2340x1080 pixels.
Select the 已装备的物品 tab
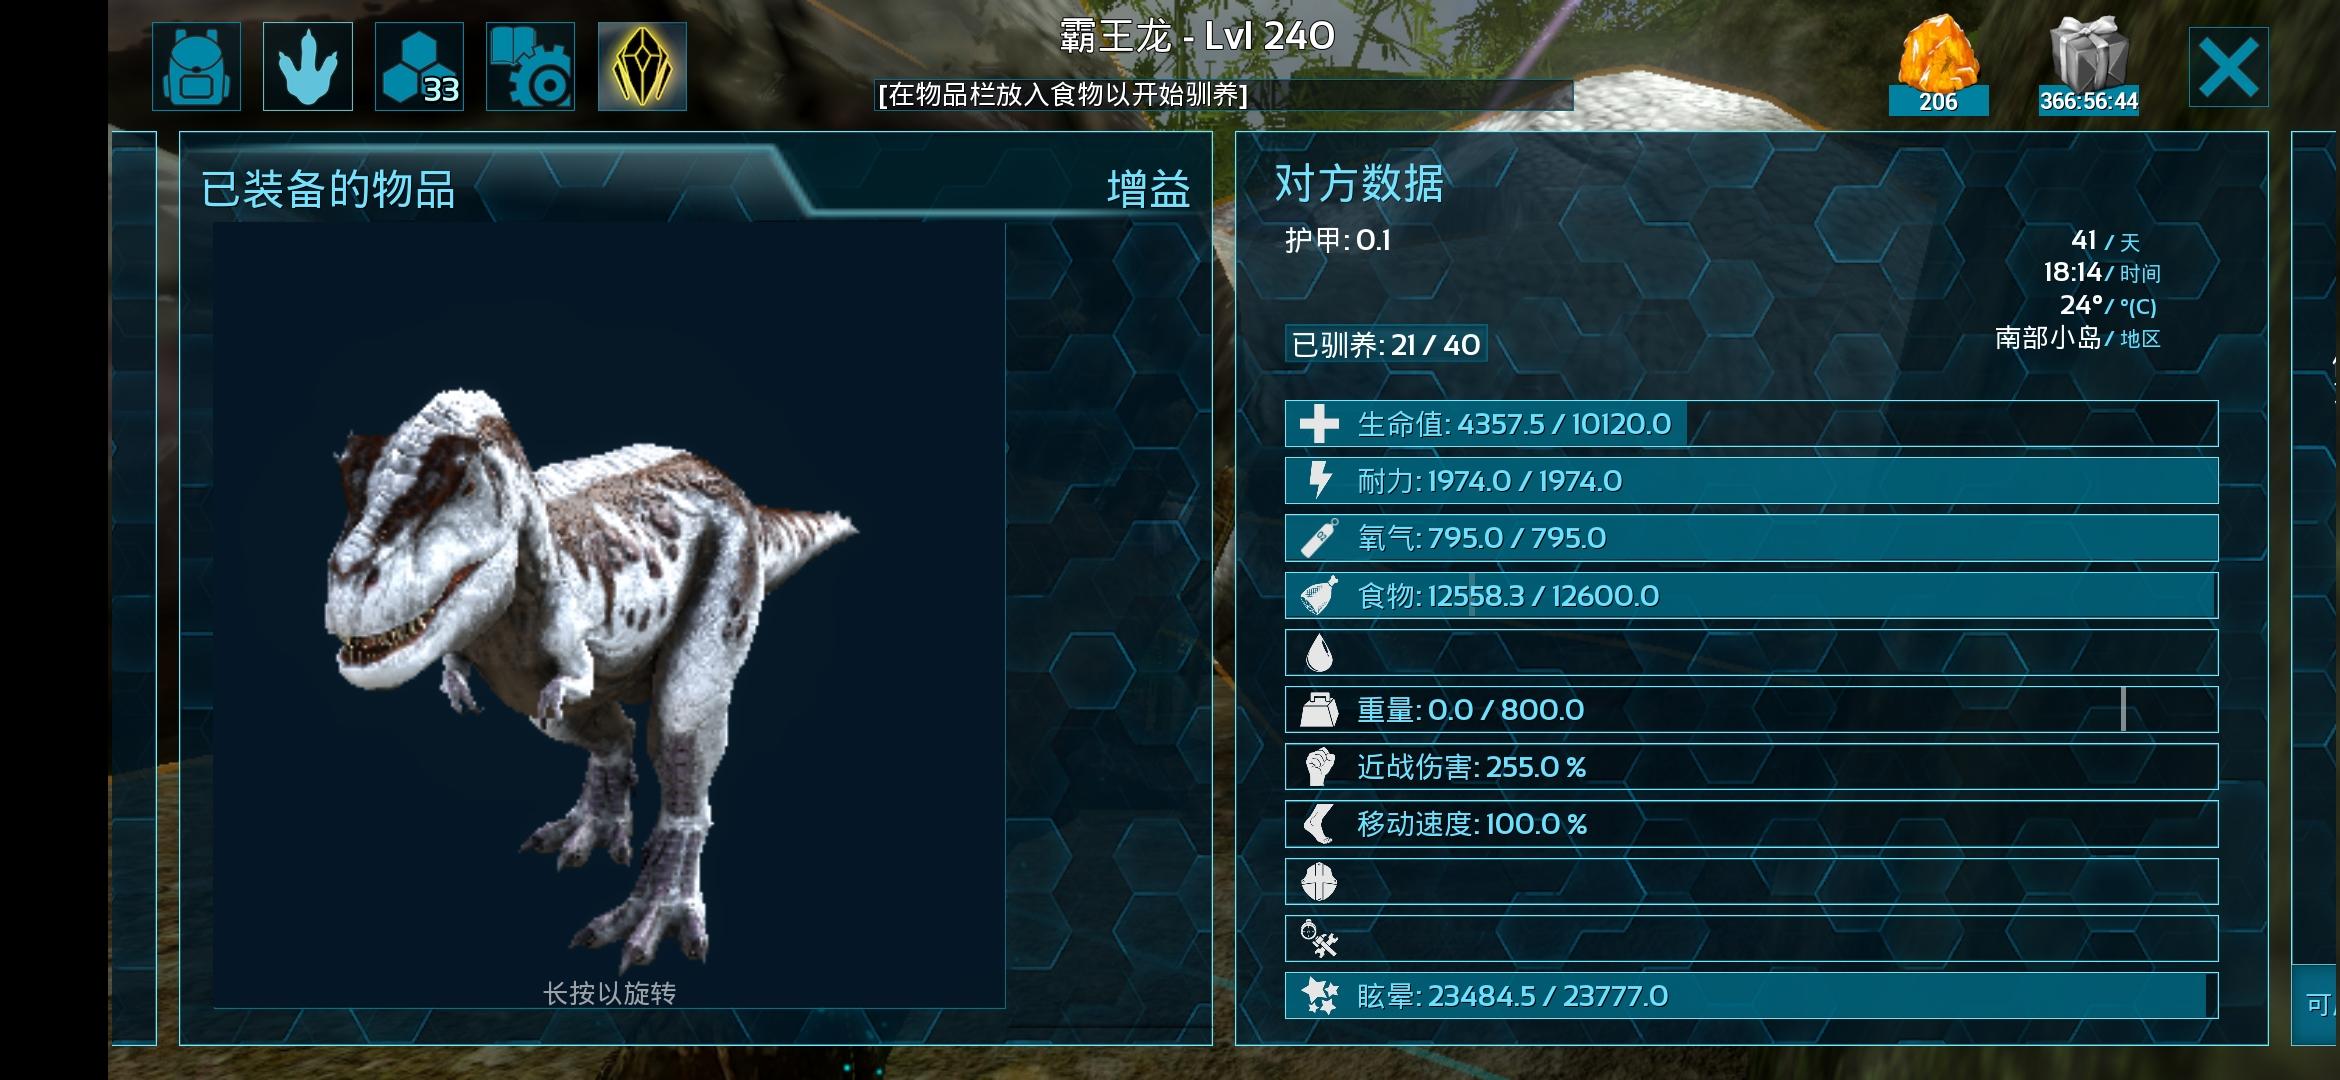click(x=329, y=189)
